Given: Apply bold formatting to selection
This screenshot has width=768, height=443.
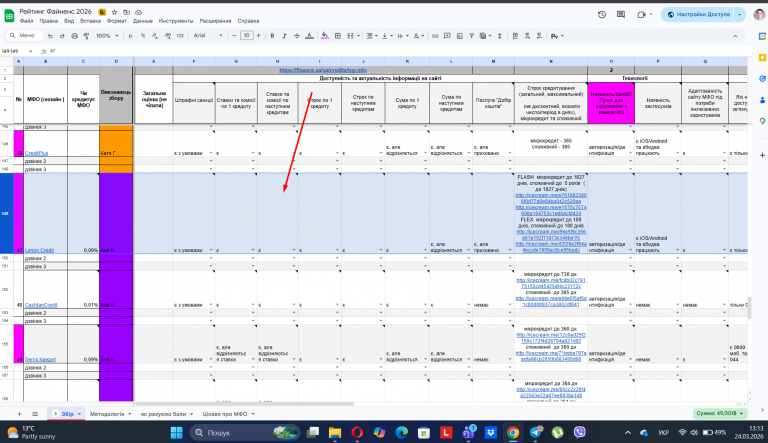Looking at the screenshot, I should 272,36.
